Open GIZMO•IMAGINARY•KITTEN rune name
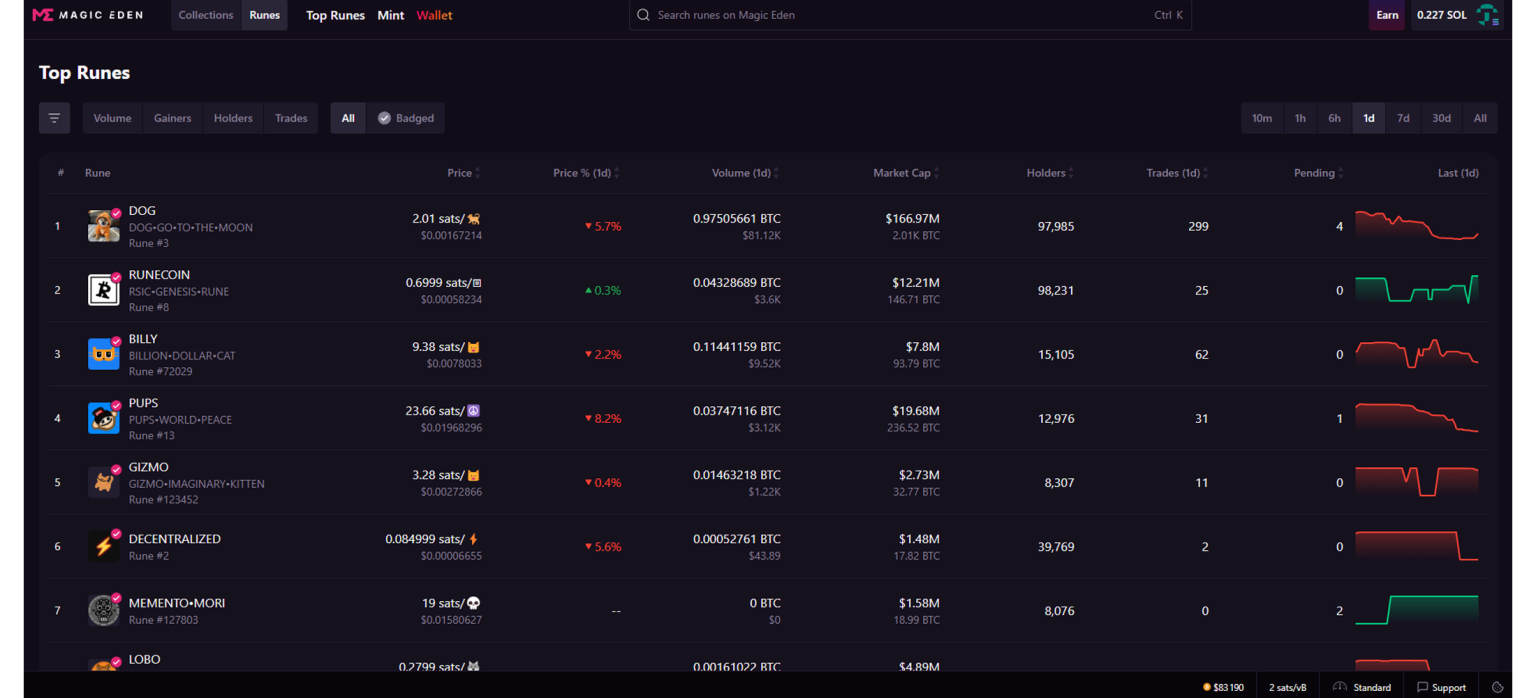This screenshot has height=698, width=1536. coord(197,483)
